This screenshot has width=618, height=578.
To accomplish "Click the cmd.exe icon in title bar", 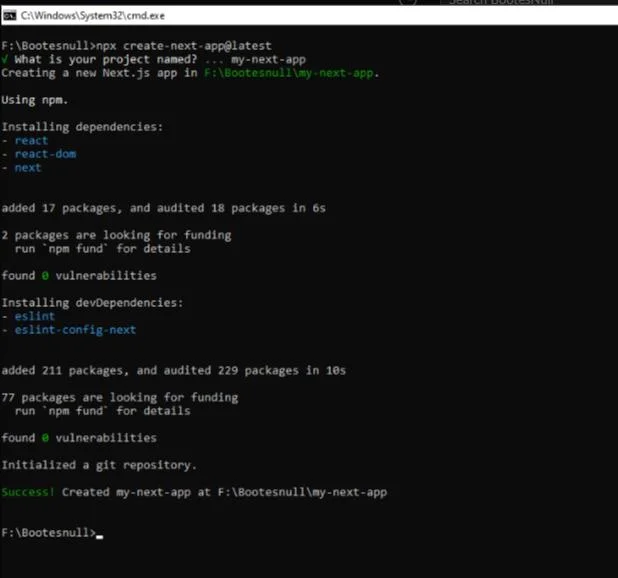I will tap(9, 16).
